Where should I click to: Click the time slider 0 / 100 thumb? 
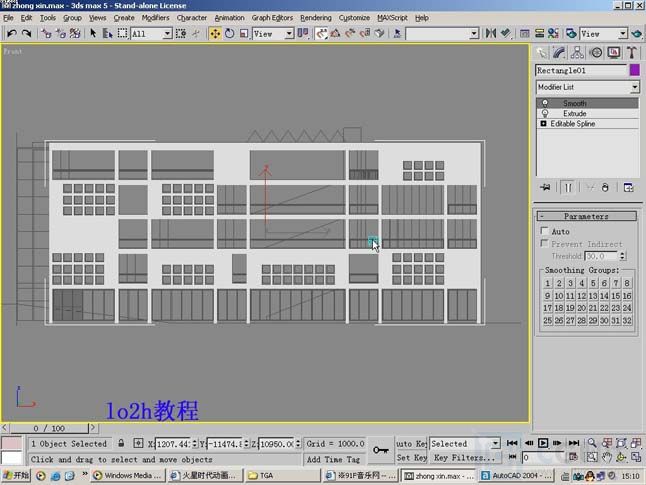pos(49,428)
